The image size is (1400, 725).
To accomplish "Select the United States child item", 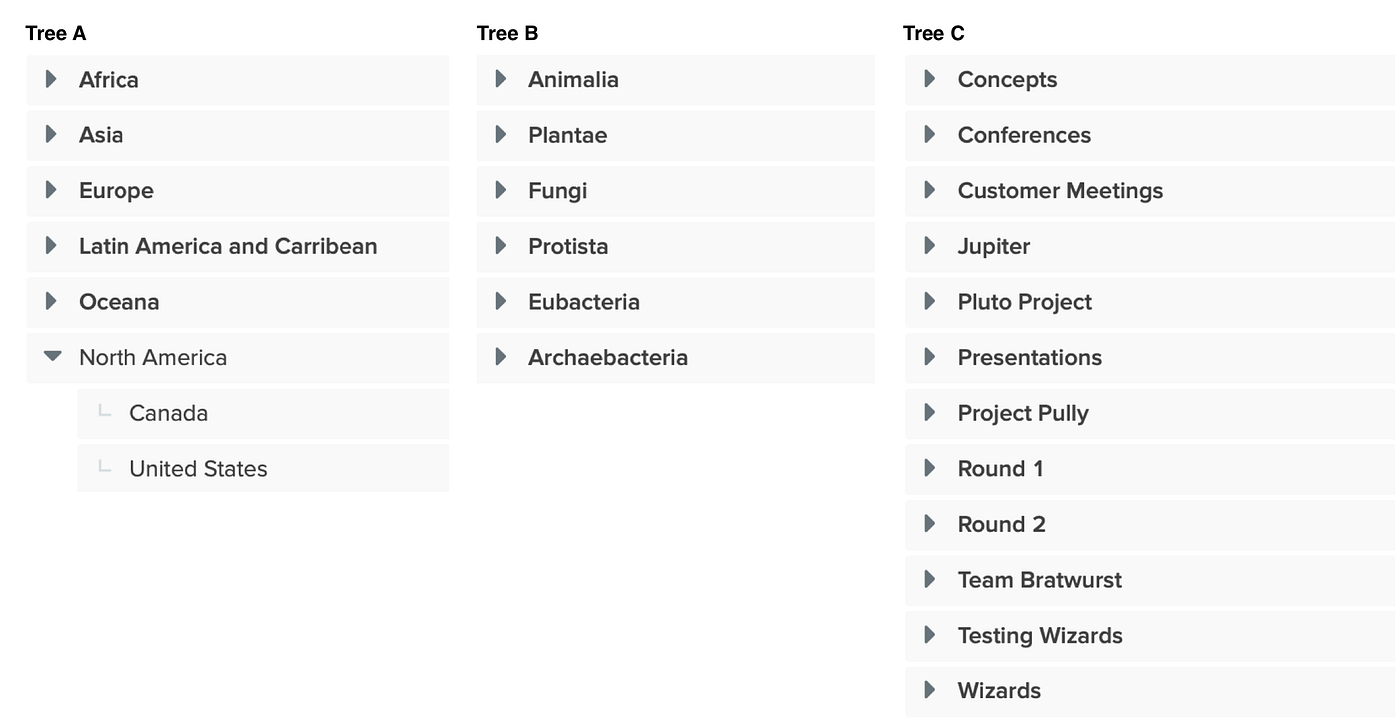I will (198, 469).
